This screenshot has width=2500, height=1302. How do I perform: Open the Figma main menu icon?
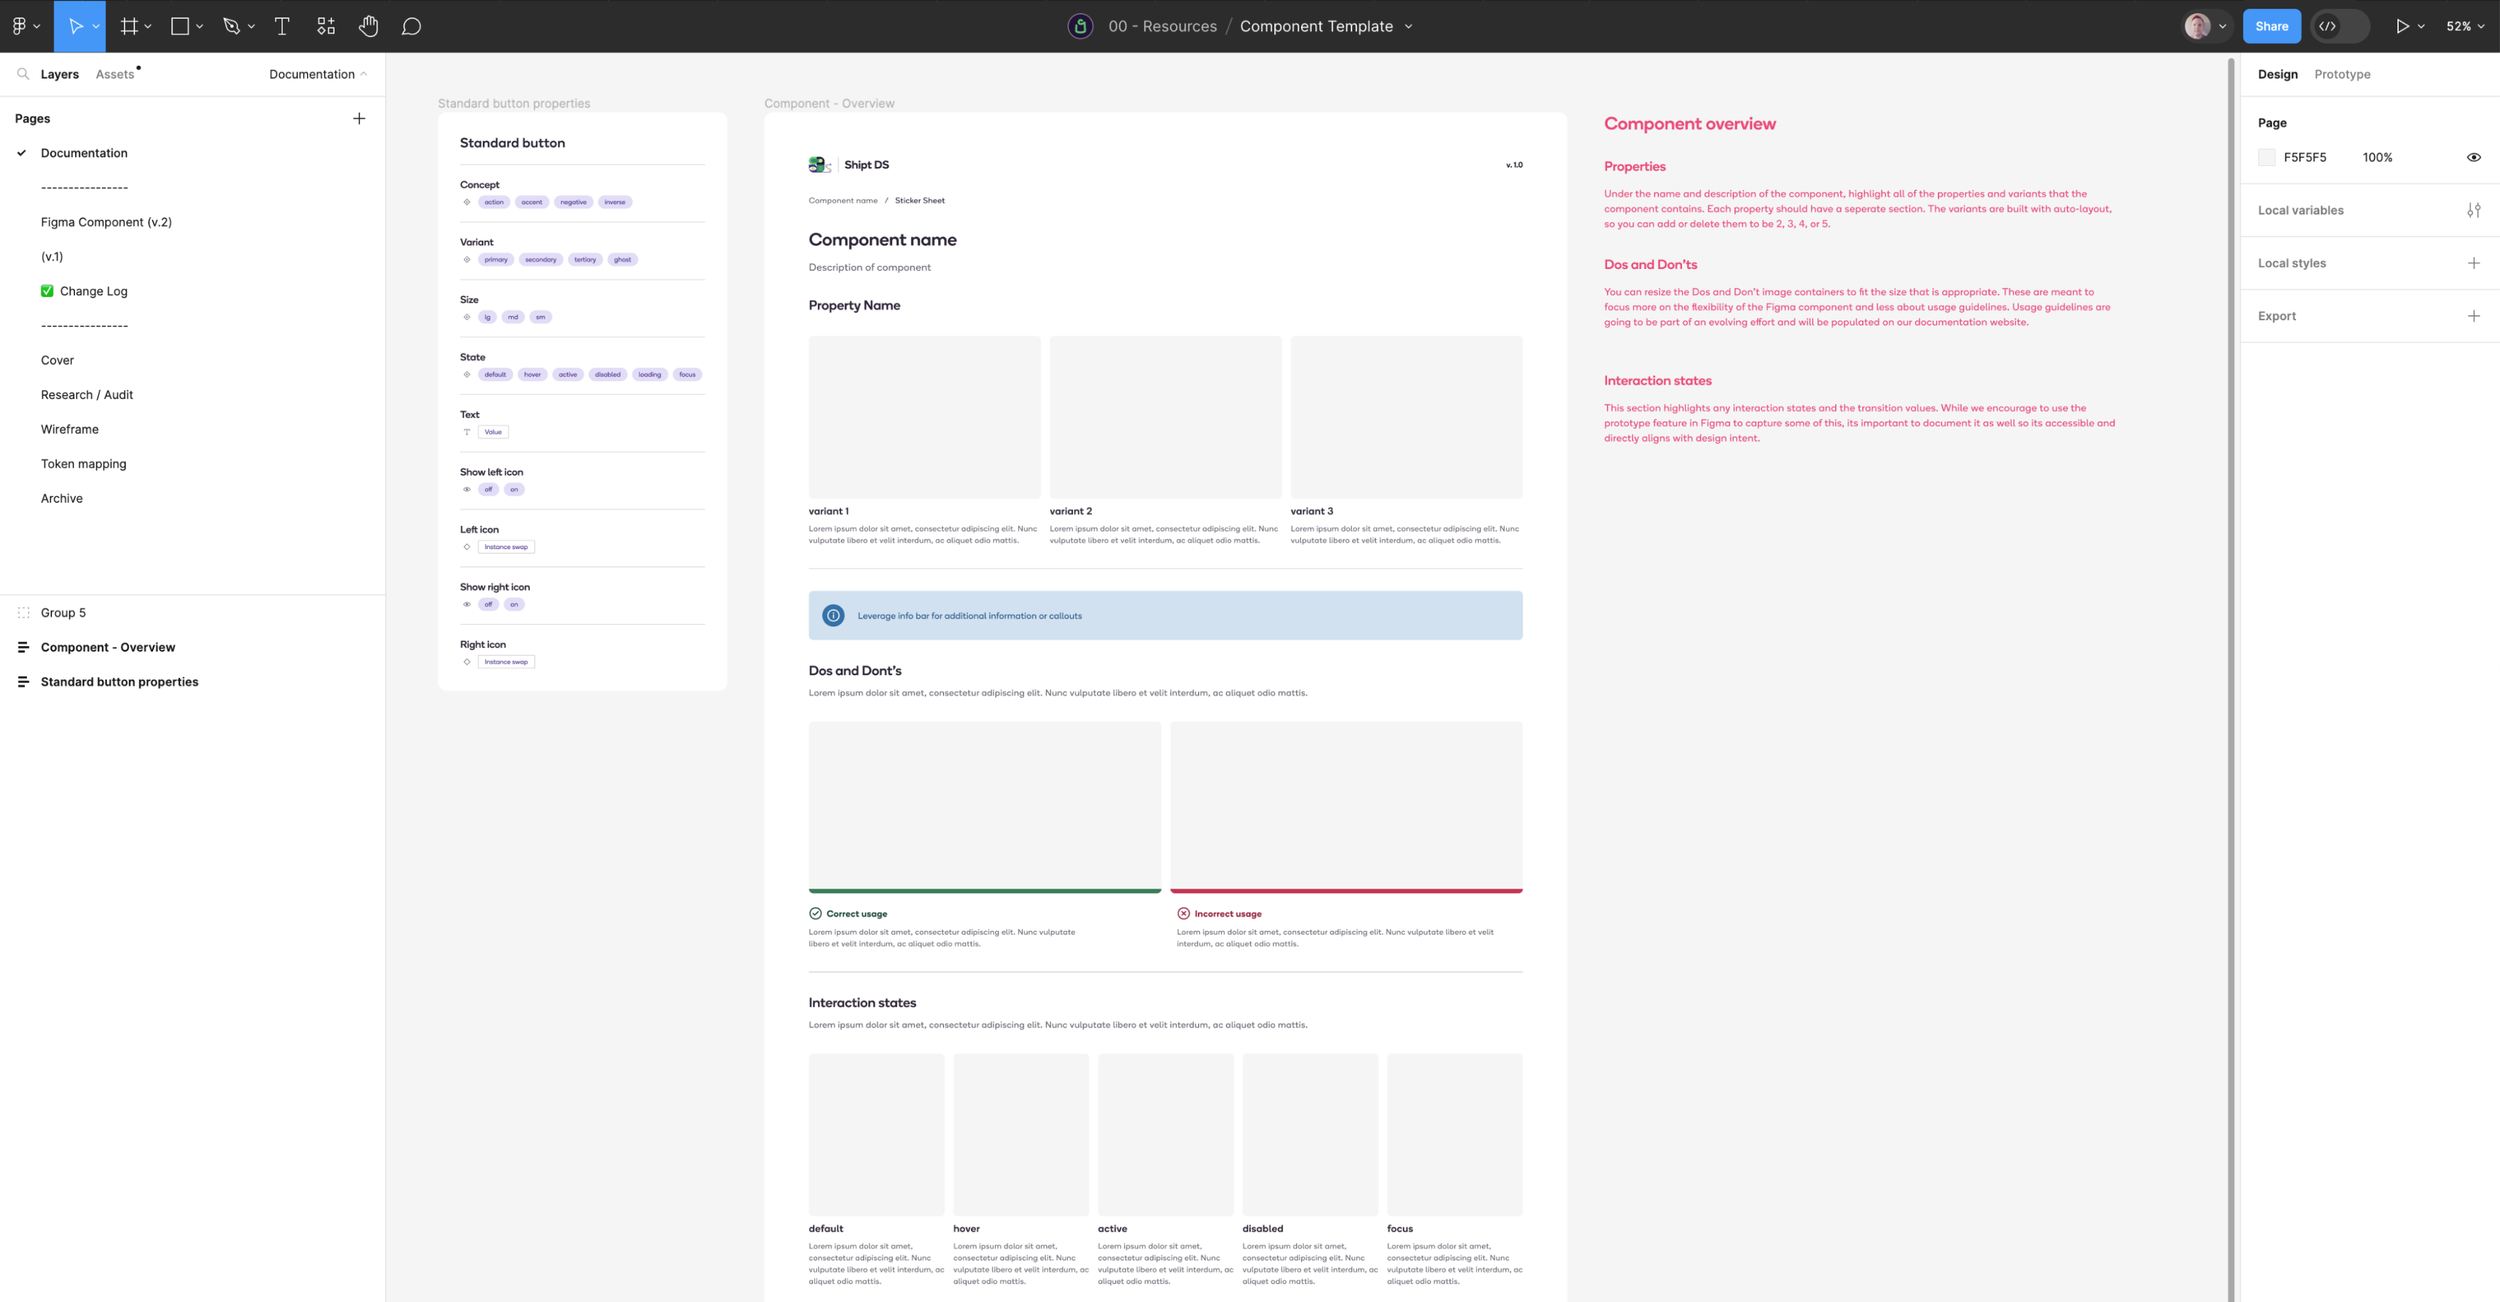pos(19,26)
